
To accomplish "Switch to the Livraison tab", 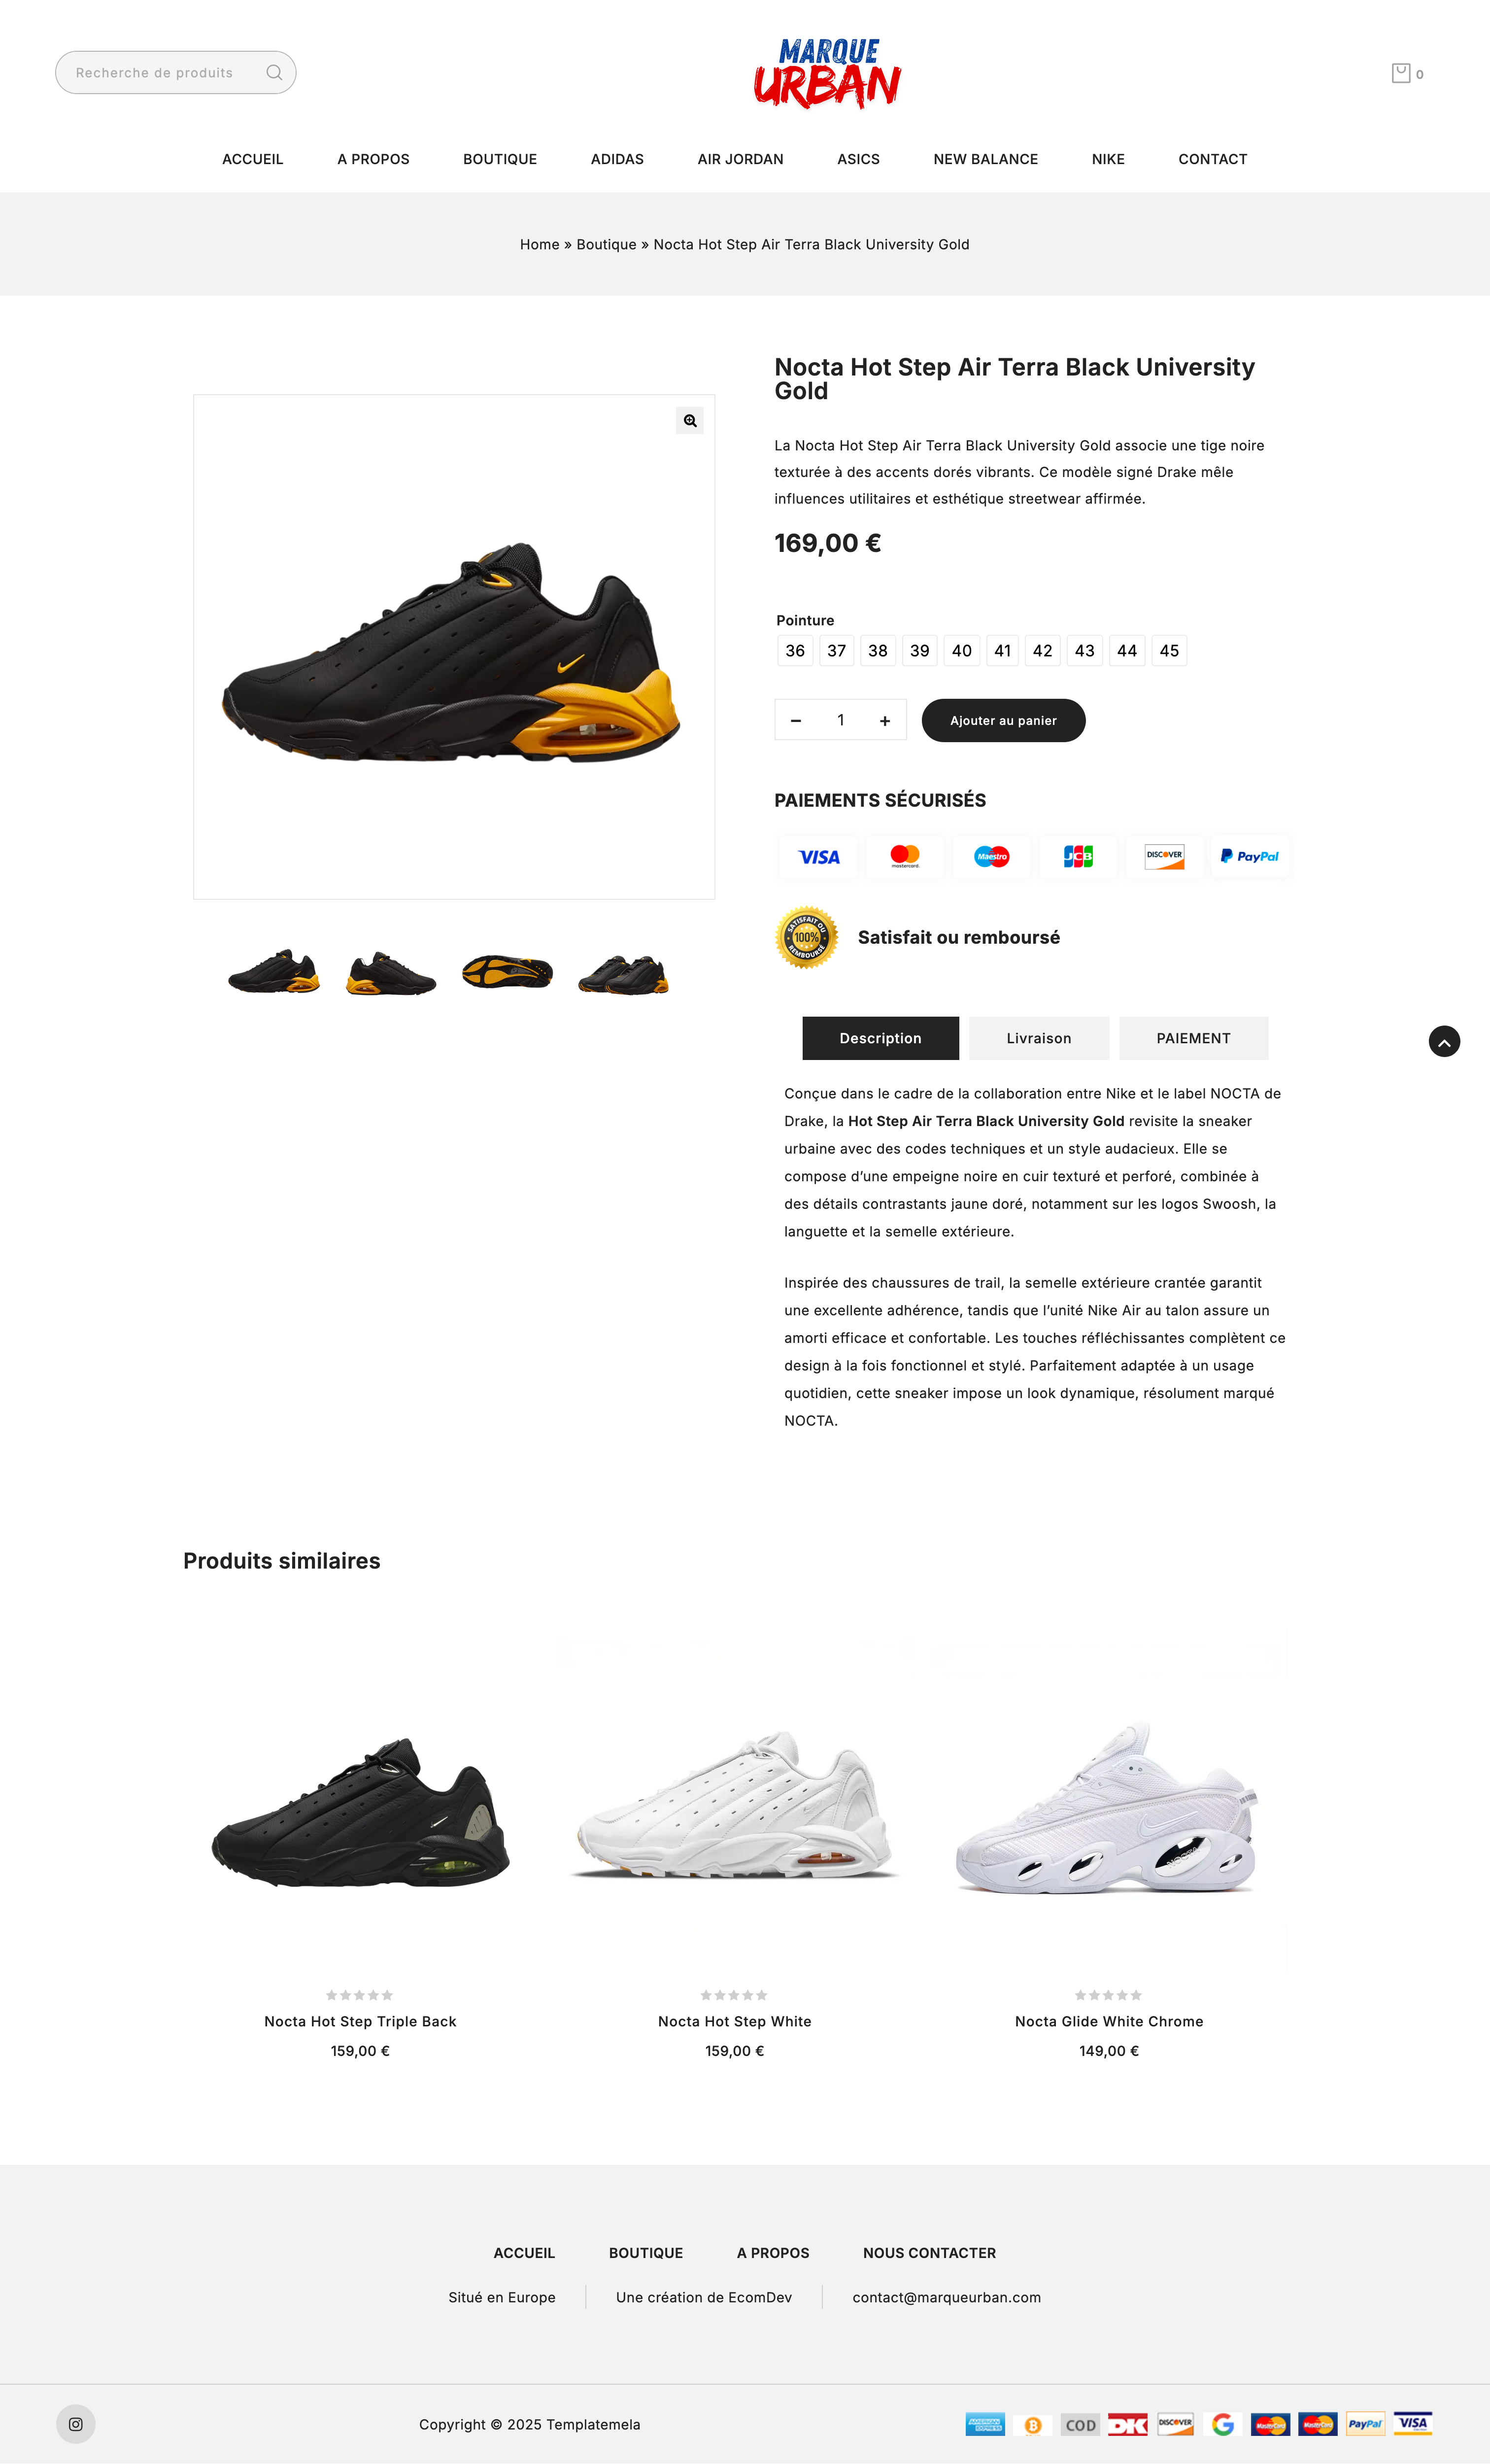I will click(1039, 1038).
